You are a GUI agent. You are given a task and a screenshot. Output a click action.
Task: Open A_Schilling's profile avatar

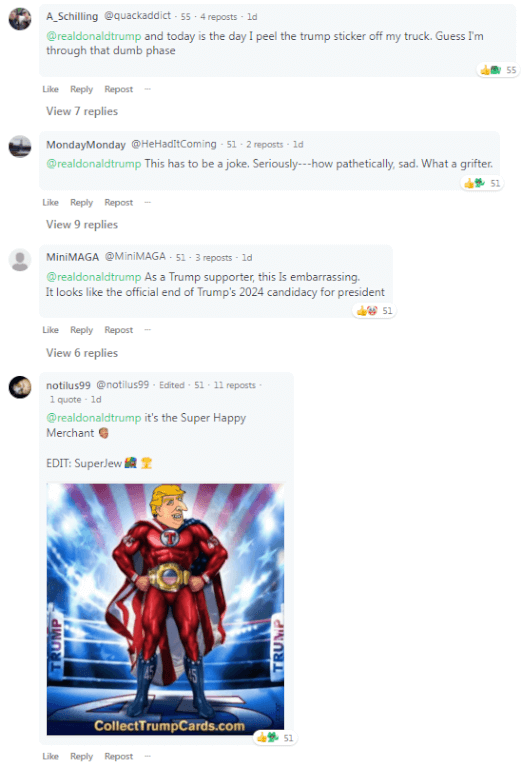pos(20,19)
